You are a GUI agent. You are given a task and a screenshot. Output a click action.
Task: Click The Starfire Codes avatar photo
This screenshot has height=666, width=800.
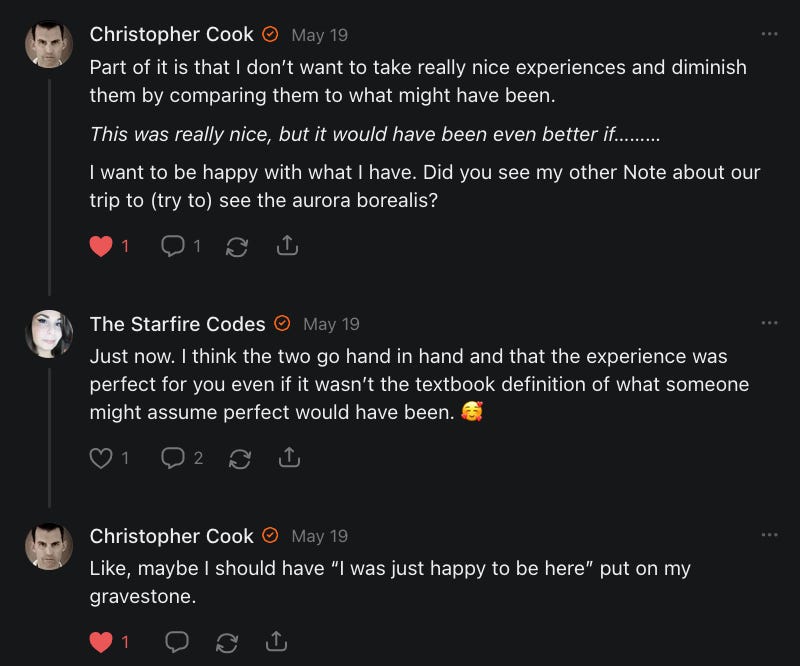[49, 333]
